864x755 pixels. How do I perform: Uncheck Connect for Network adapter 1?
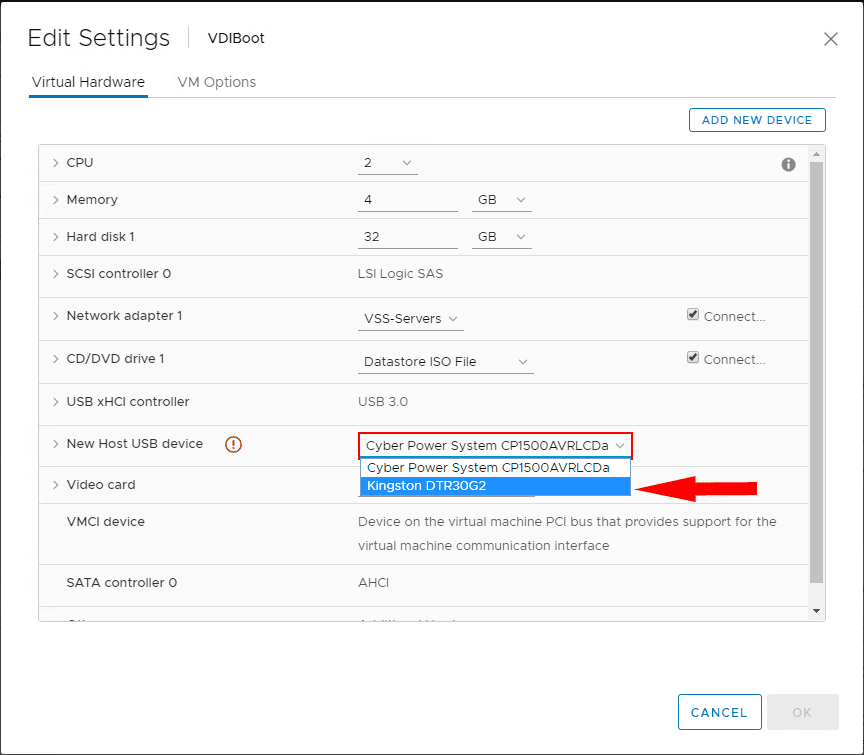[x=693, y=314]
